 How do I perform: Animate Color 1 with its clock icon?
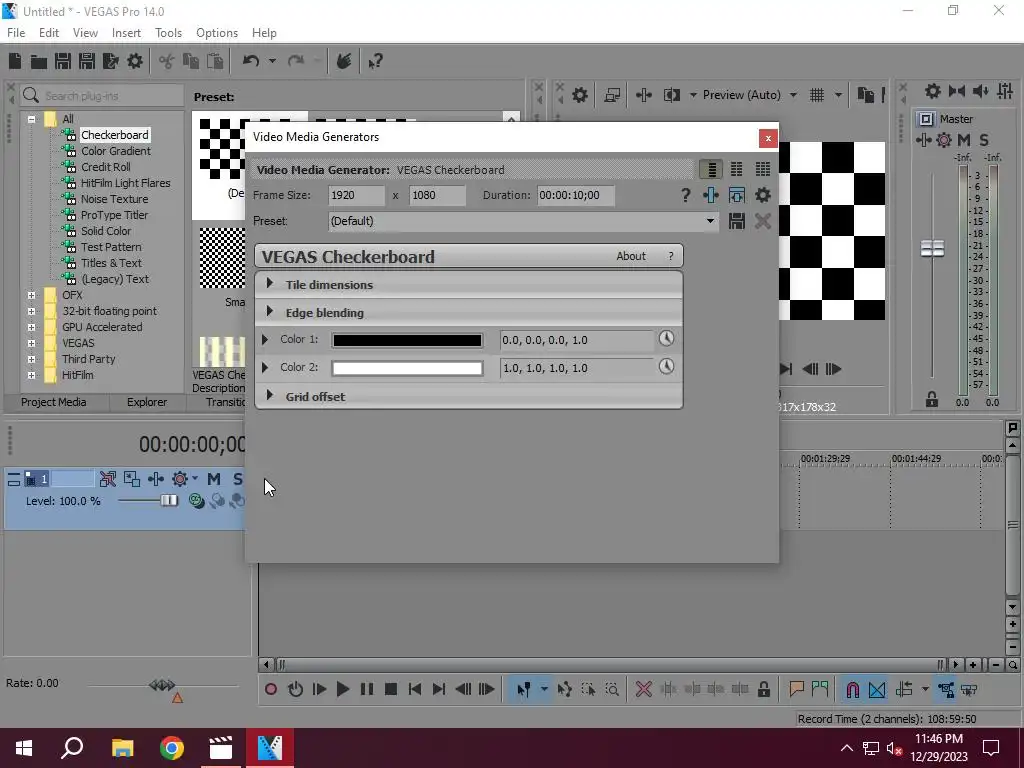pyautogui.click(x=666, y=338)
